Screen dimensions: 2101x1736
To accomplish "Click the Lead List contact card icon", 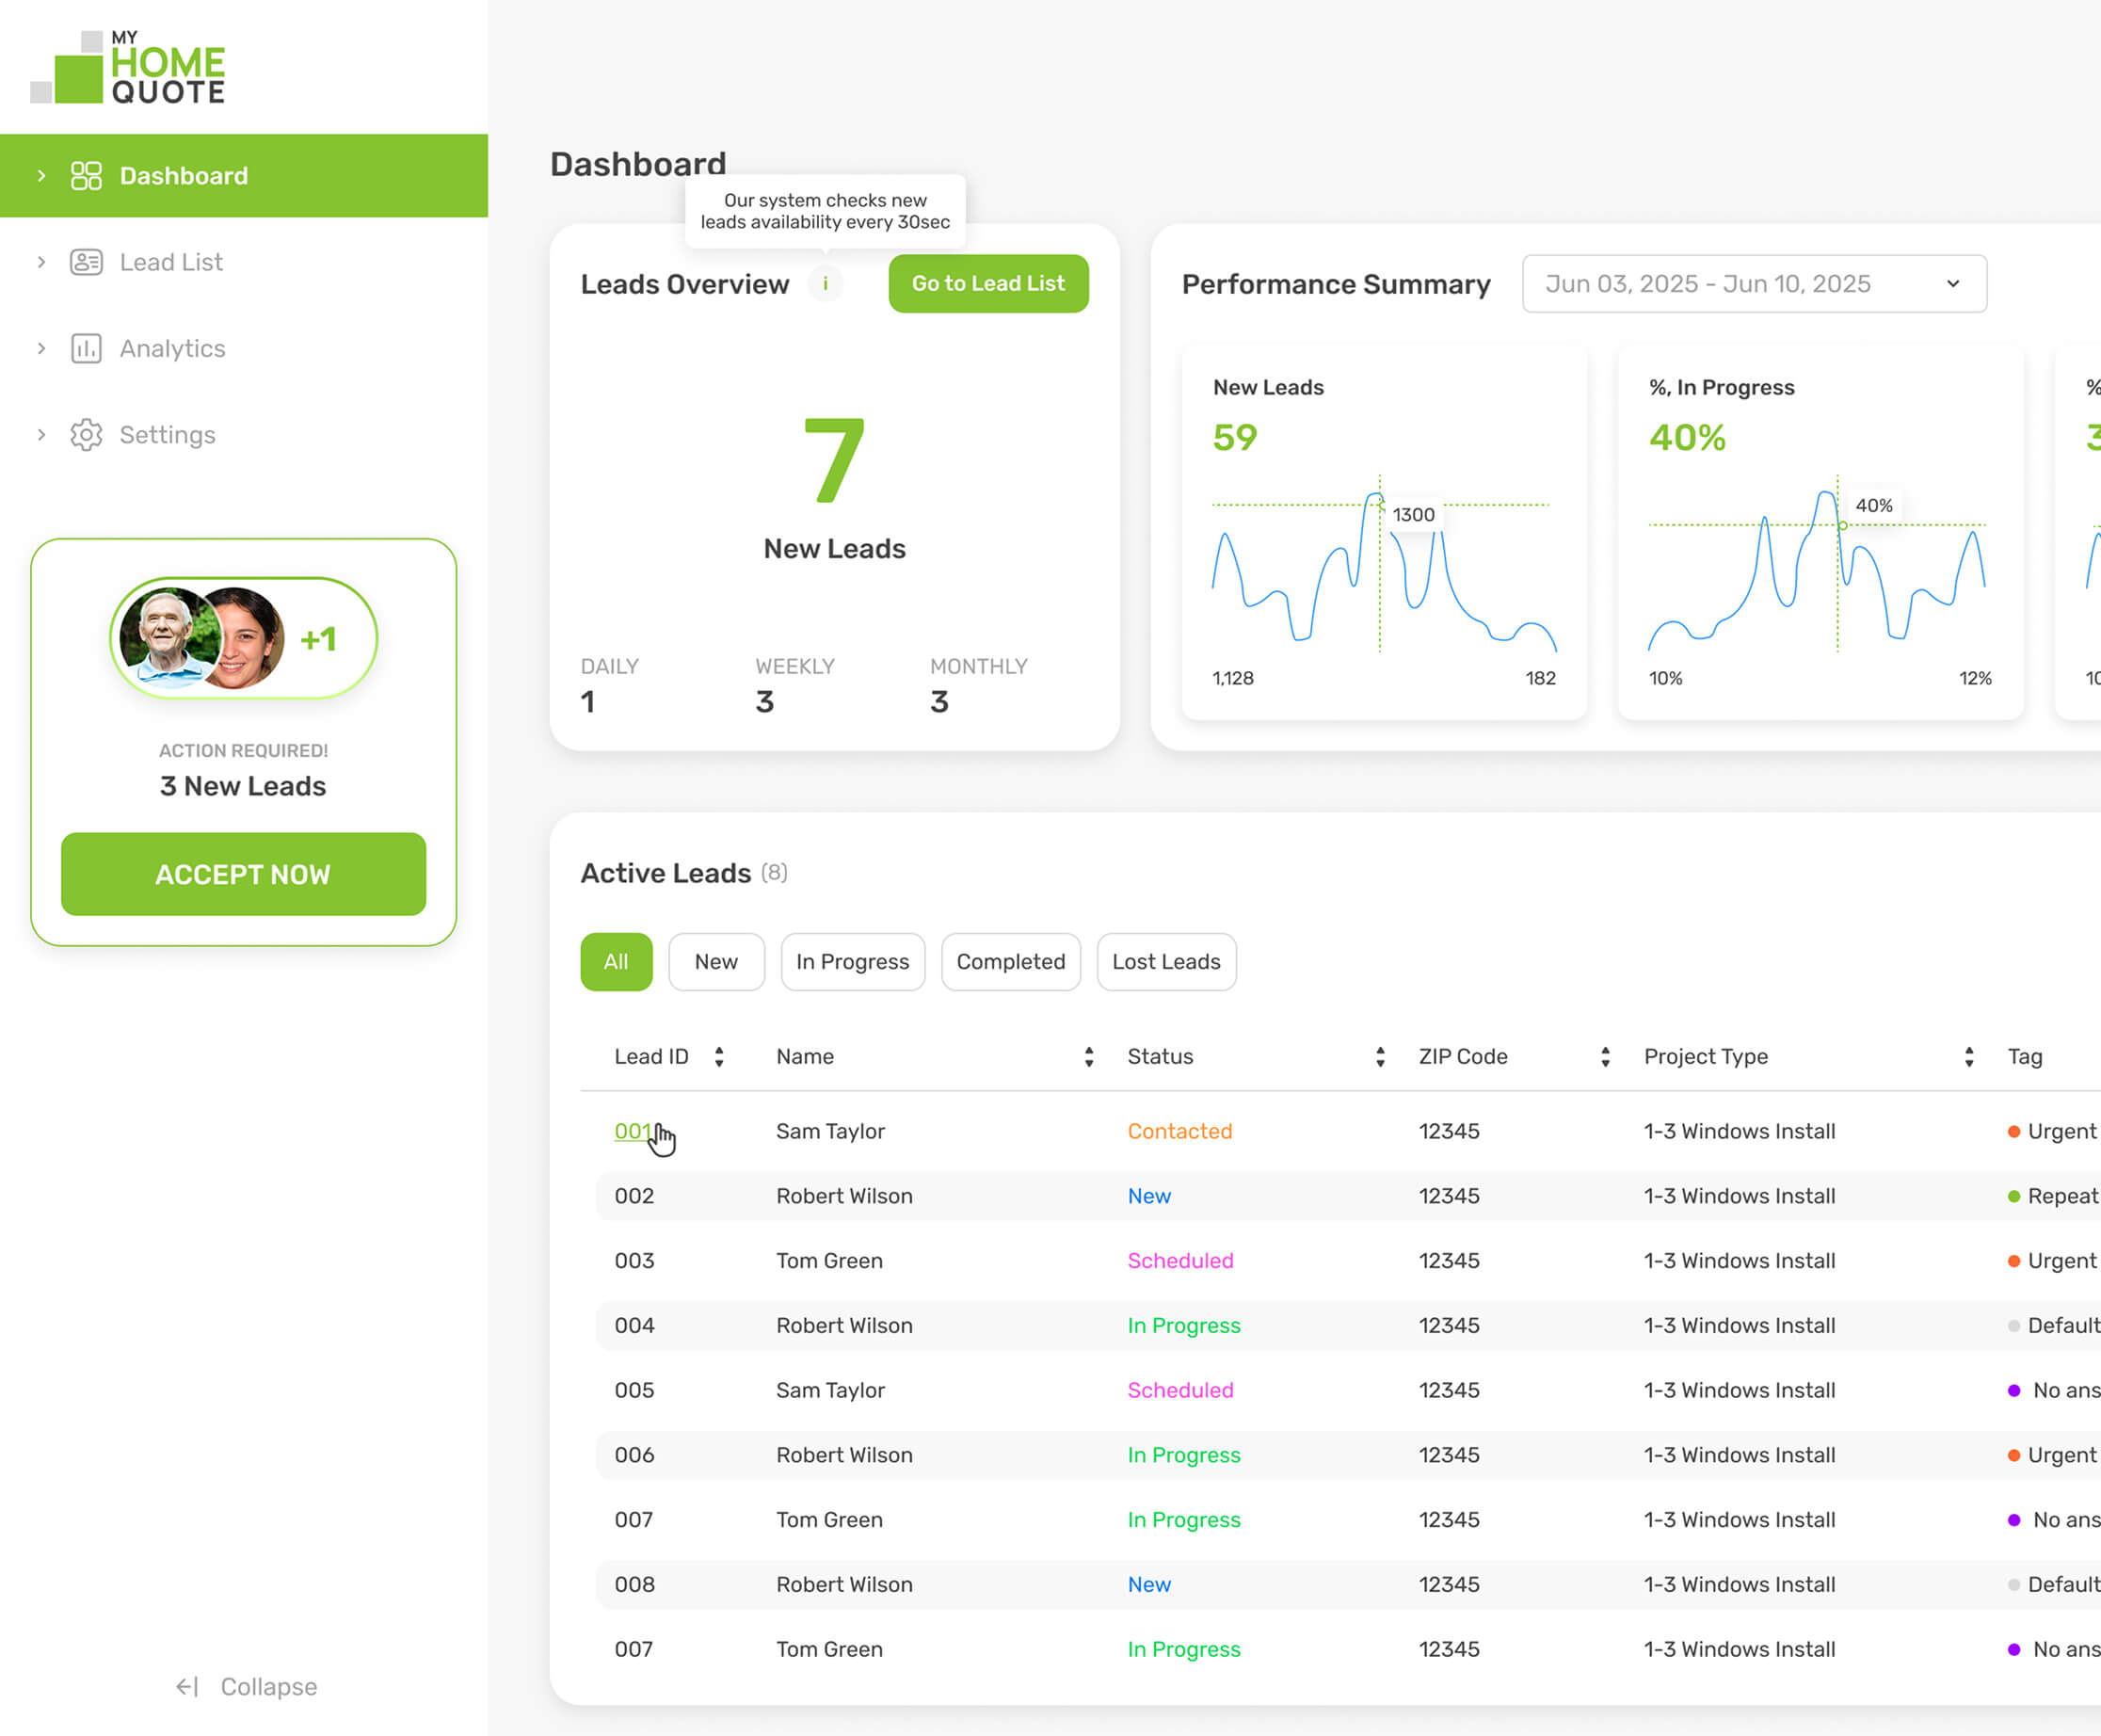I will pos(86,262).
